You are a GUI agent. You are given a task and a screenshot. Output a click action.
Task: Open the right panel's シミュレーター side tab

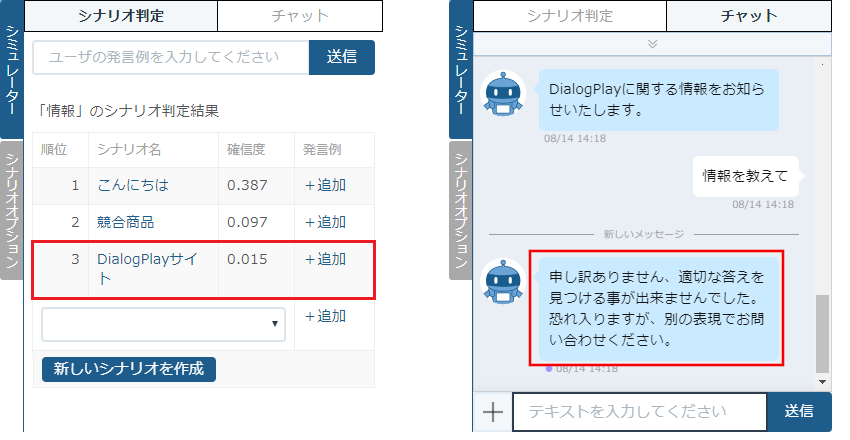[x=461, y=69]
